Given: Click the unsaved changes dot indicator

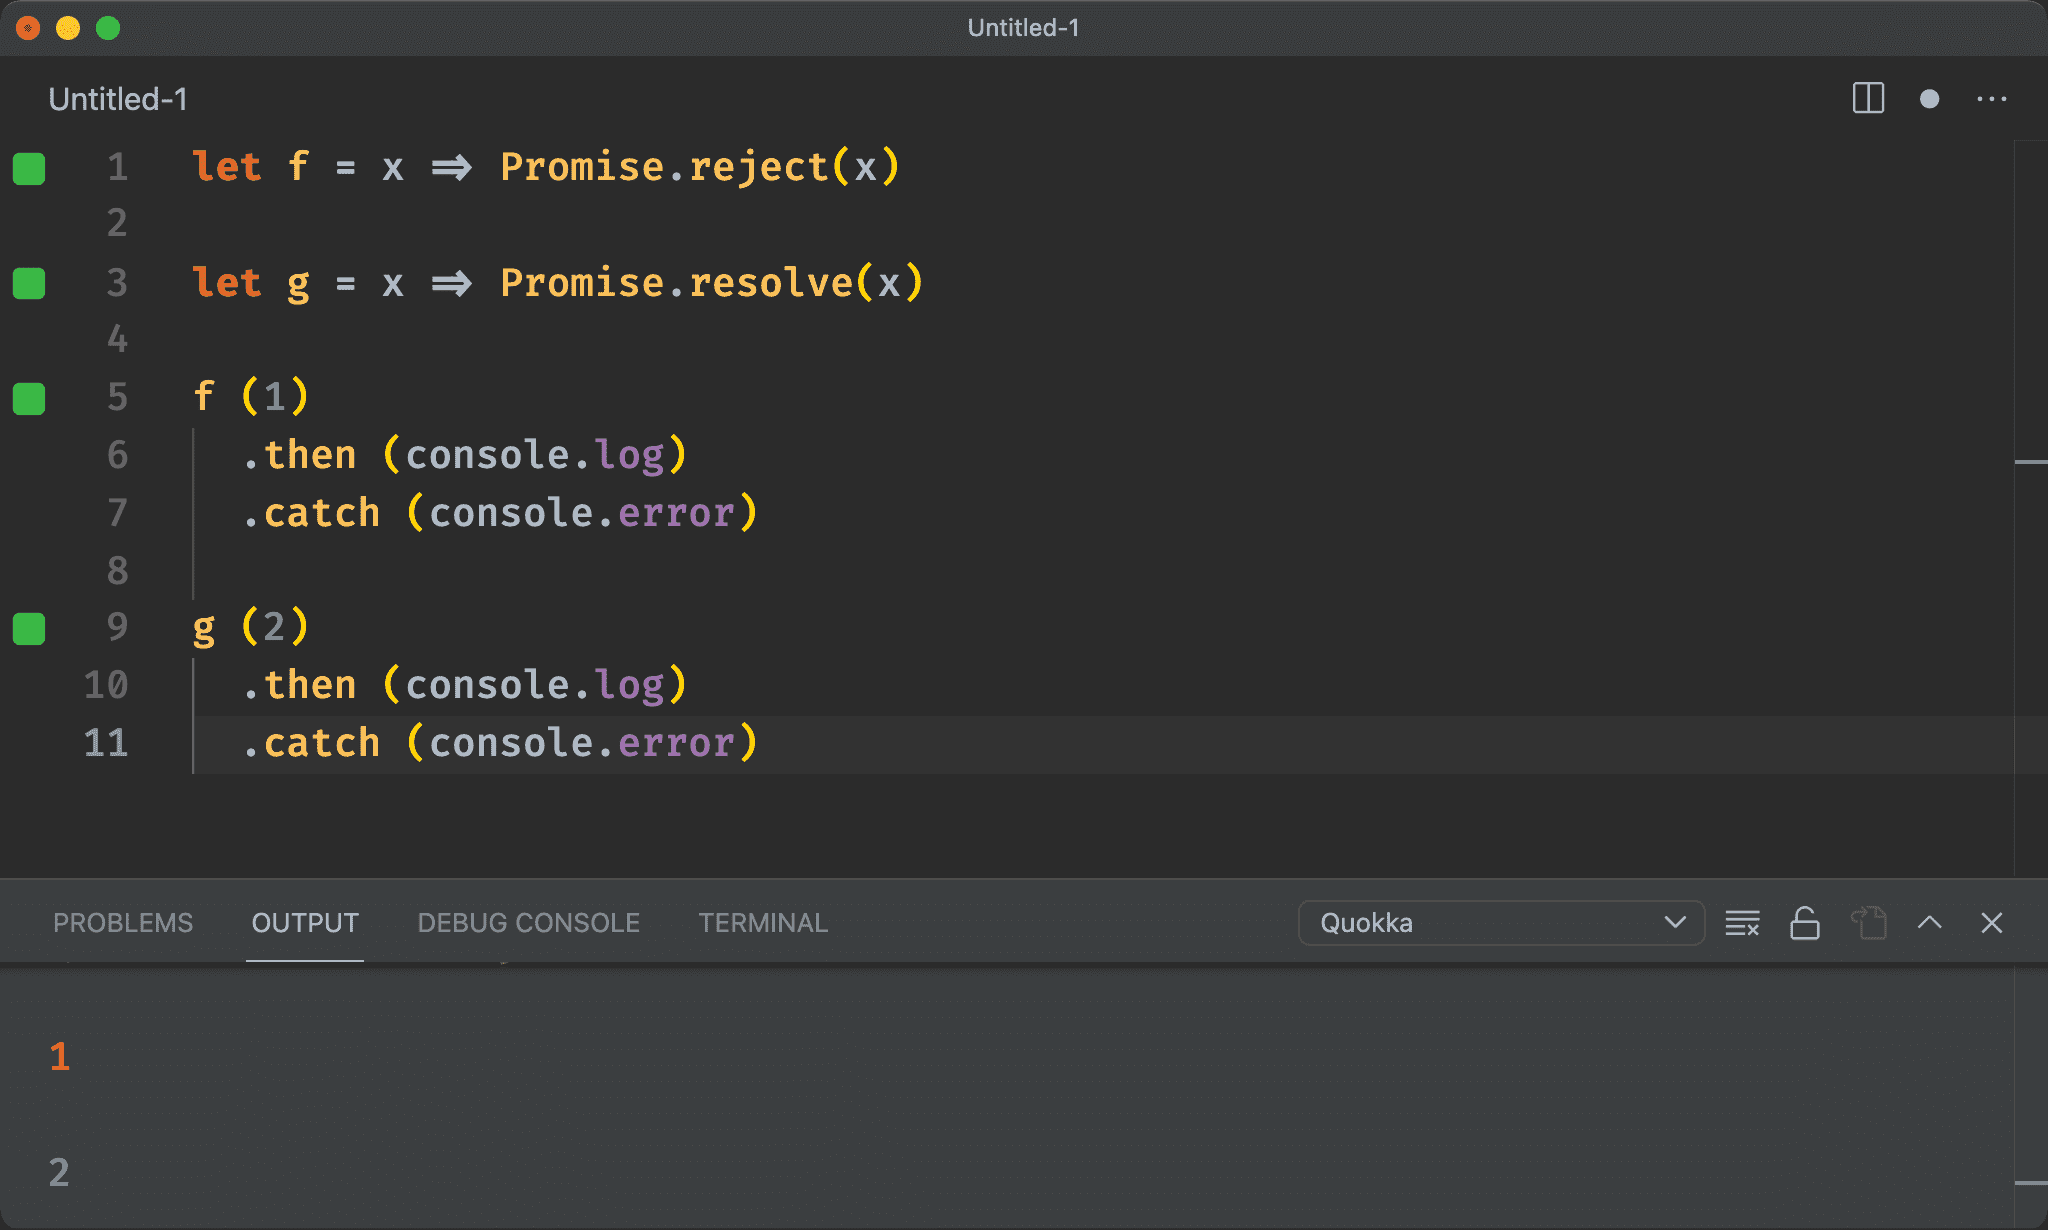Looking at the screenshot, I should pos(1929,99).
